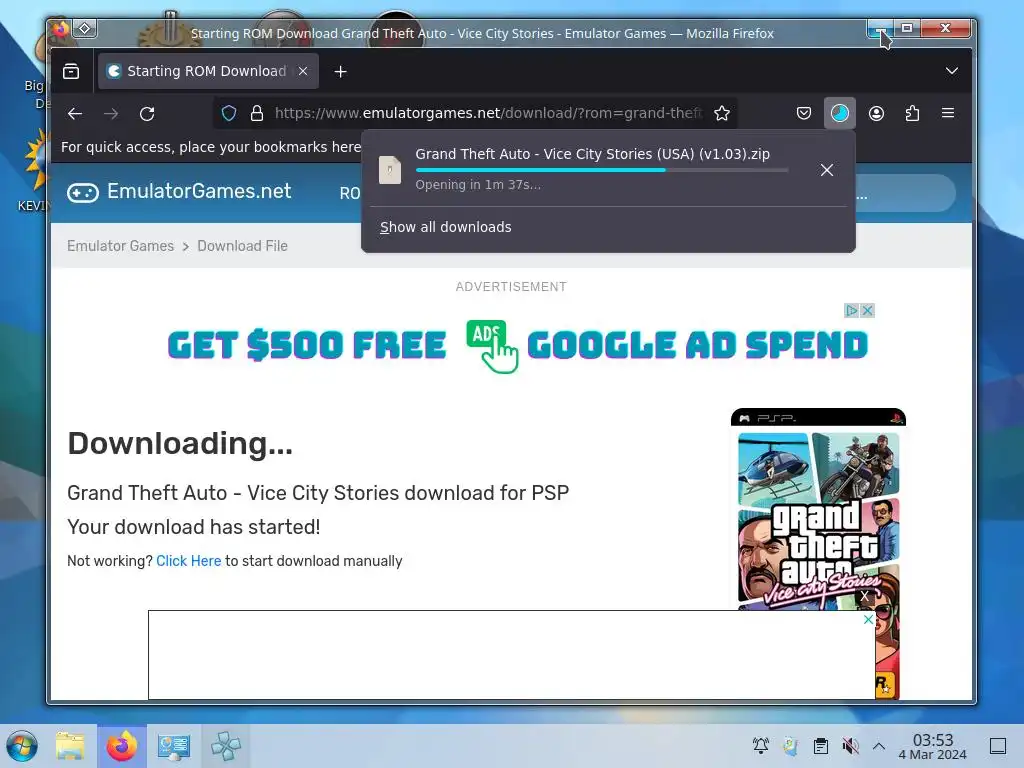This screenshot has height=768, width=1024.
Task: Click the EmulatorGames.net logo link
Action: pyautogui.click(x=180, y=191)
